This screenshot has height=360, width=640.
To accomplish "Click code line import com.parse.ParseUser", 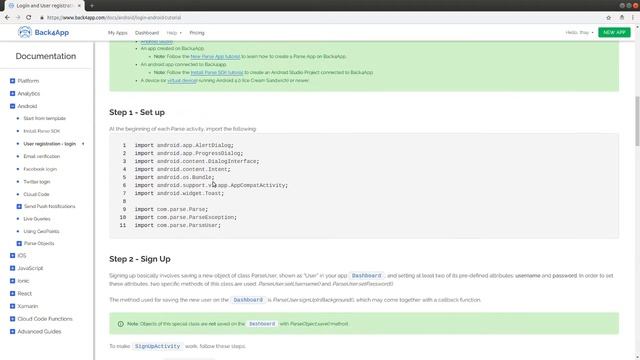I will [x=178, y=225].
